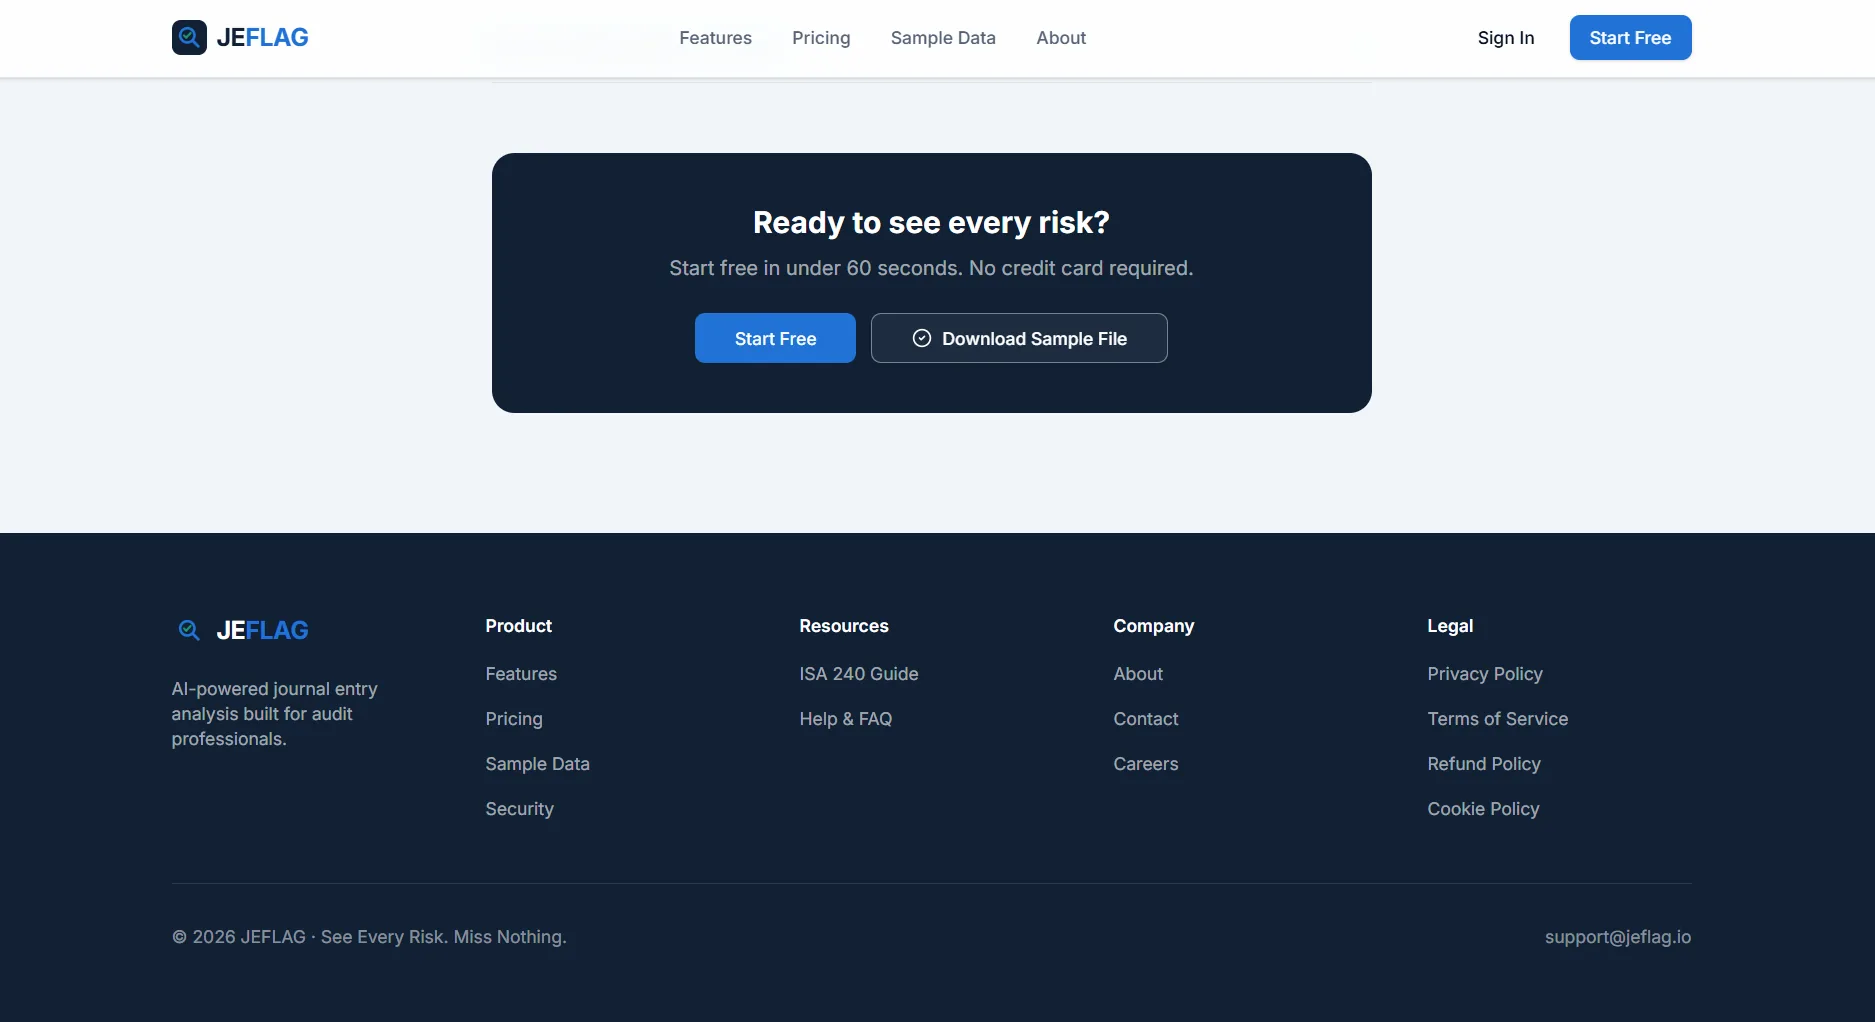Open the Refund Policy link

[x=1483, y=764]
